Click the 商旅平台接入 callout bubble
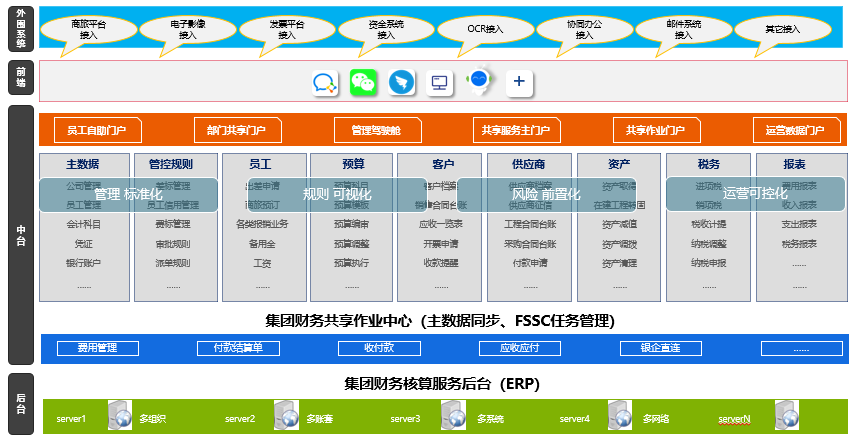This screenshot has width=854, height=439. pyautogui.click(x=89, y=29)
